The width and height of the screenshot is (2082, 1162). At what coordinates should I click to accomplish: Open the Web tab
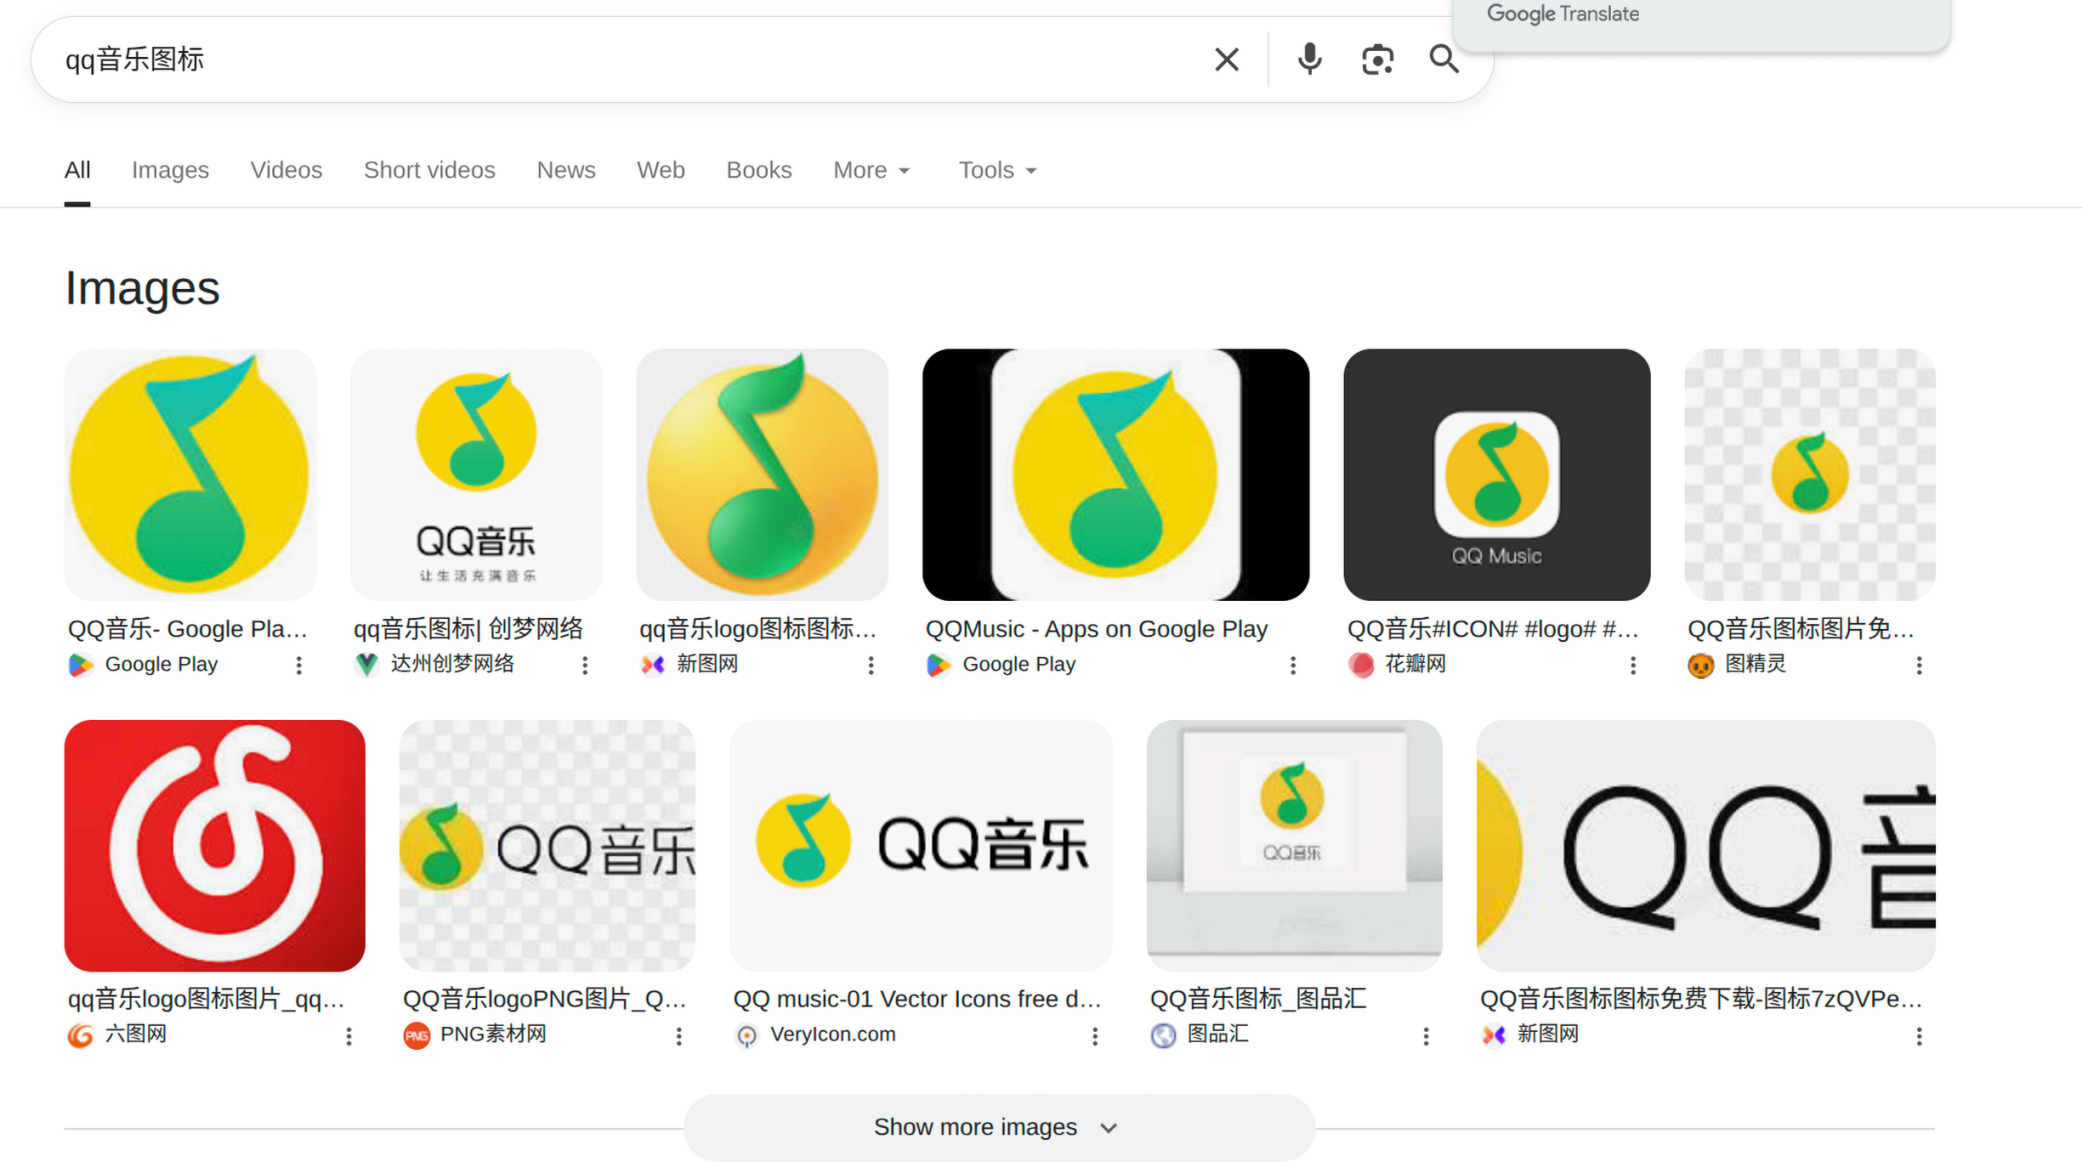tap(661, 170)
